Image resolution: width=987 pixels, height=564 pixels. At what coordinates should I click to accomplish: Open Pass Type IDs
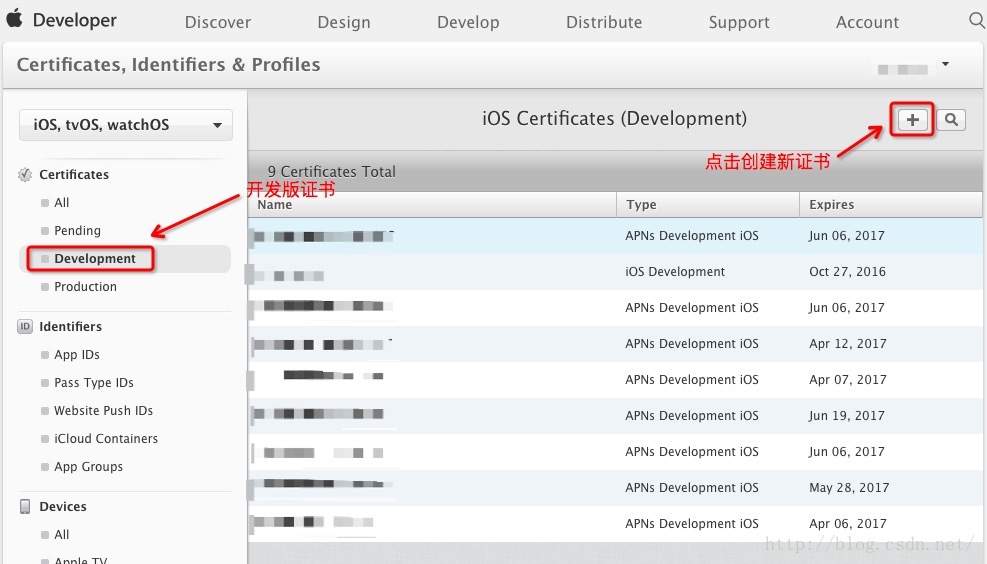coord(94,383)
